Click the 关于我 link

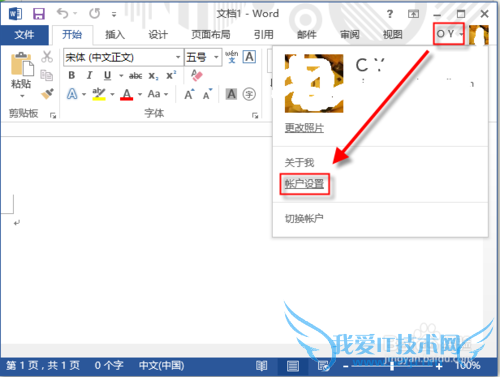299,162
